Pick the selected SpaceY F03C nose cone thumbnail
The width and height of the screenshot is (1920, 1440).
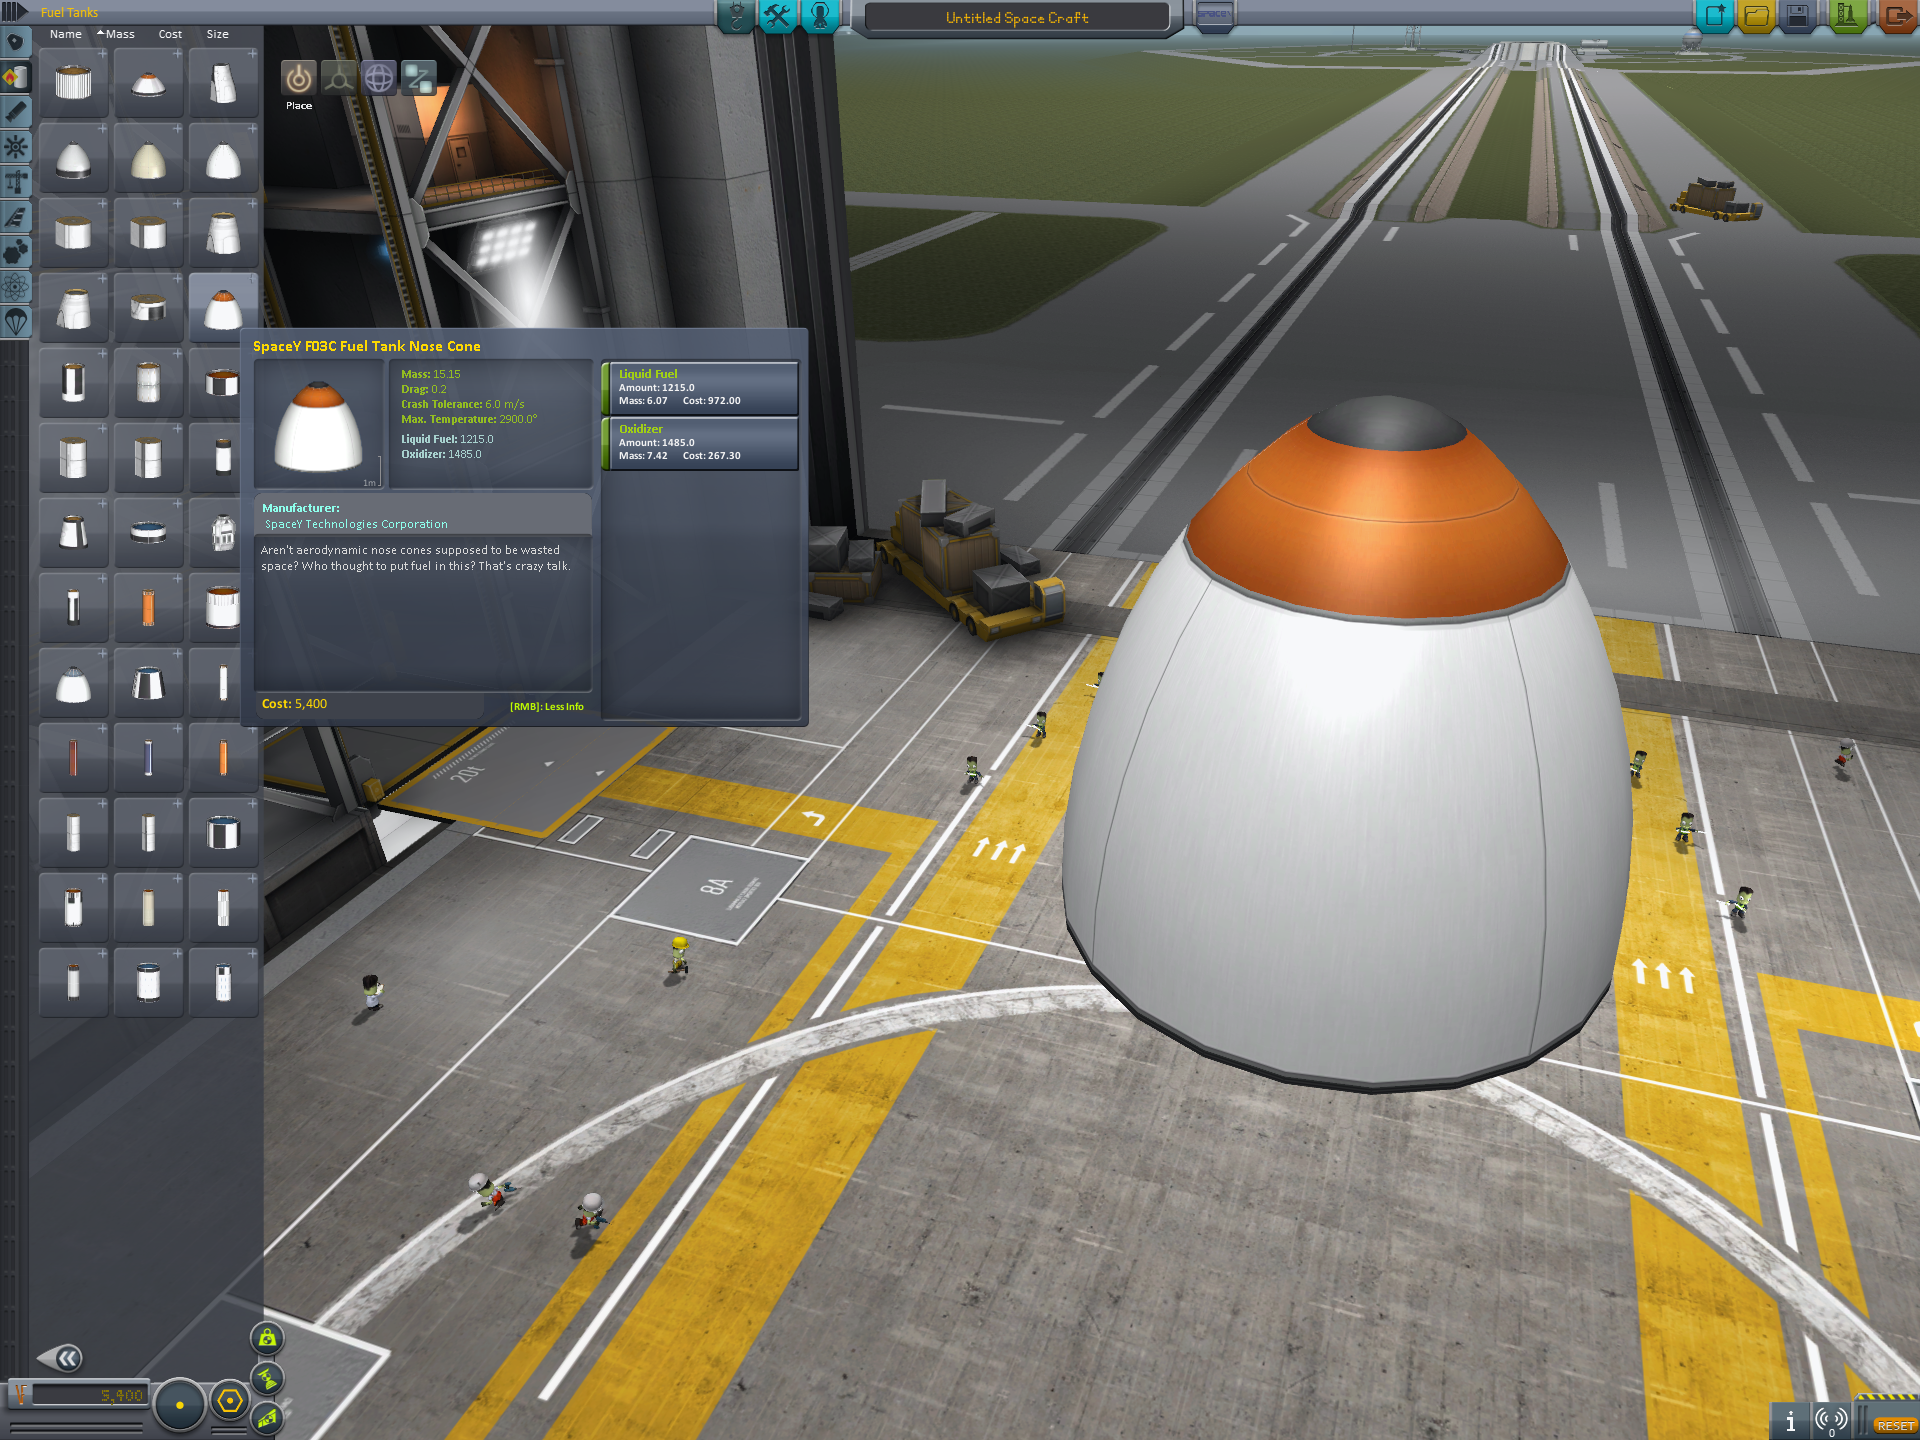pos(222,308)
